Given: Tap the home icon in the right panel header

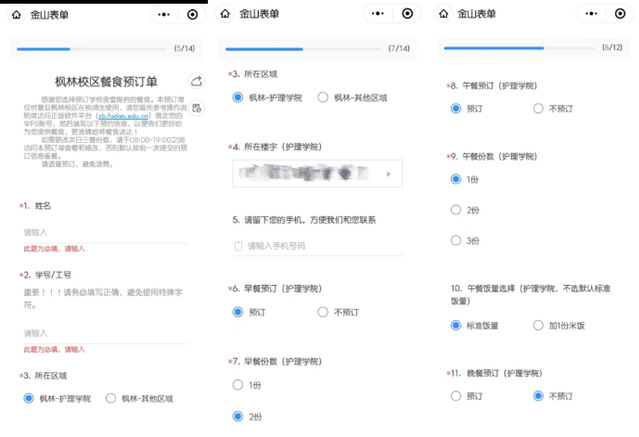Looking at the screenshot, I should point(443,14).
